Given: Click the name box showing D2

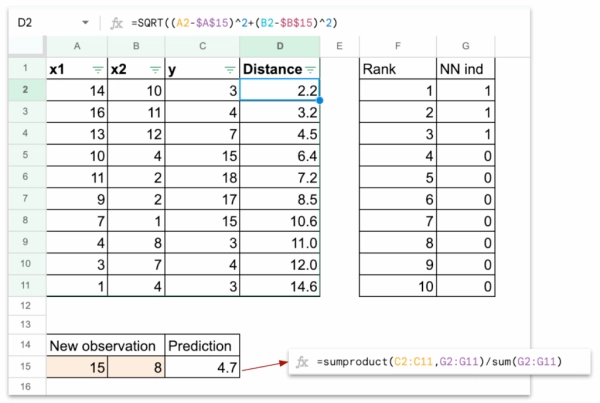Looking at the screenshot, I should tap(40, 21).
